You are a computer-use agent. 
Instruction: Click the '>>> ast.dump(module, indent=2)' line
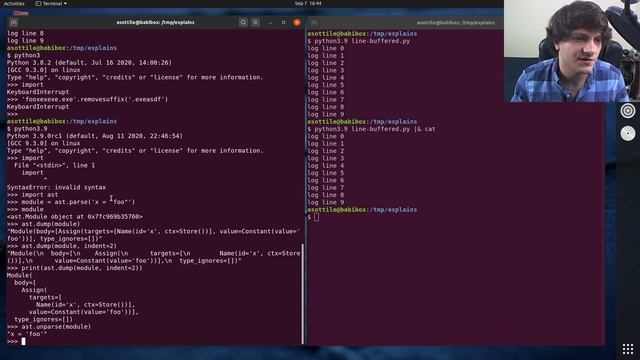pos(62,247)
